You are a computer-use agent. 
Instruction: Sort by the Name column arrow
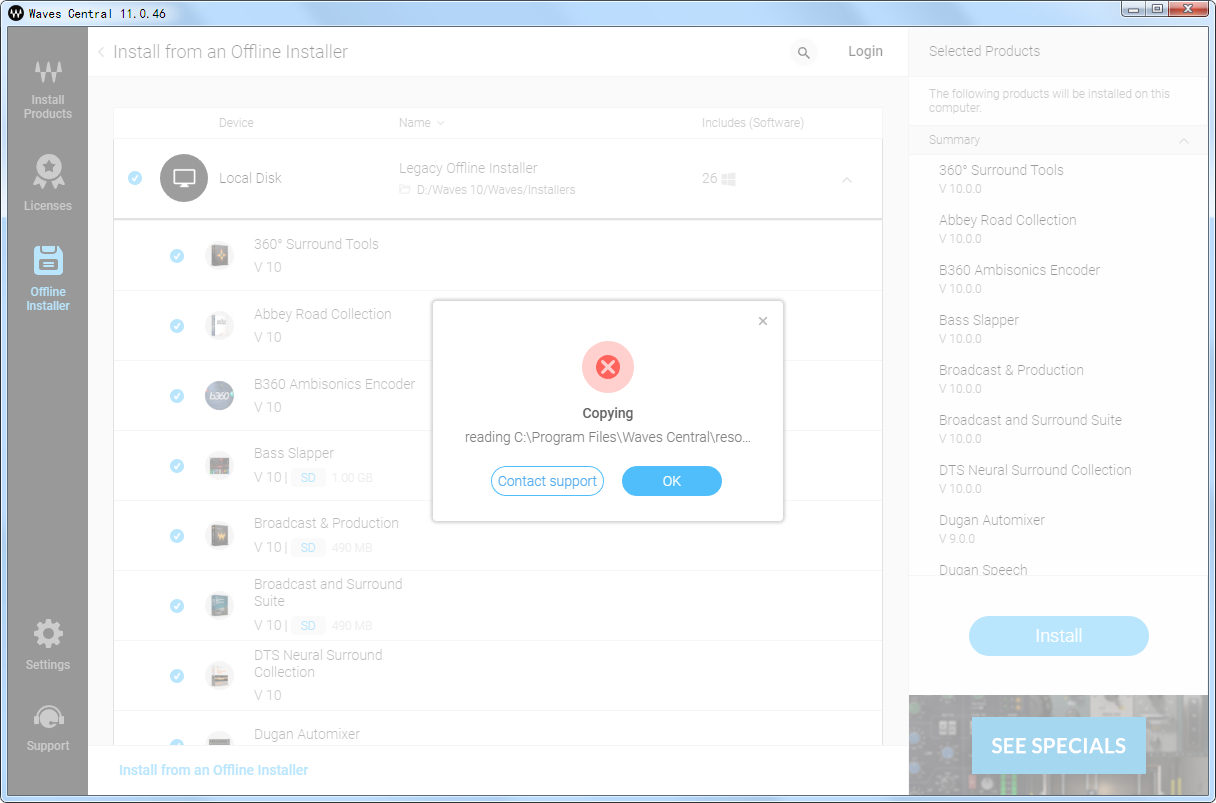(x=441, y=123)
